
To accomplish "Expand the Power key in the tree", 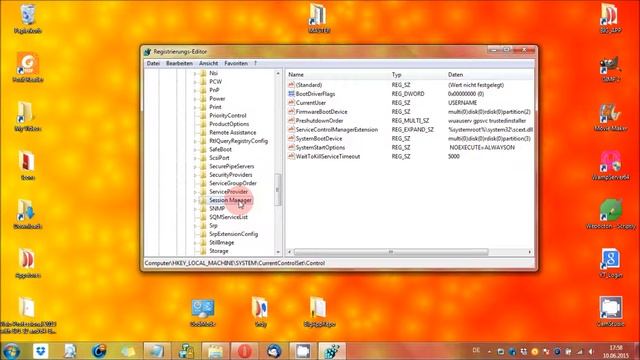I will 195,99.
